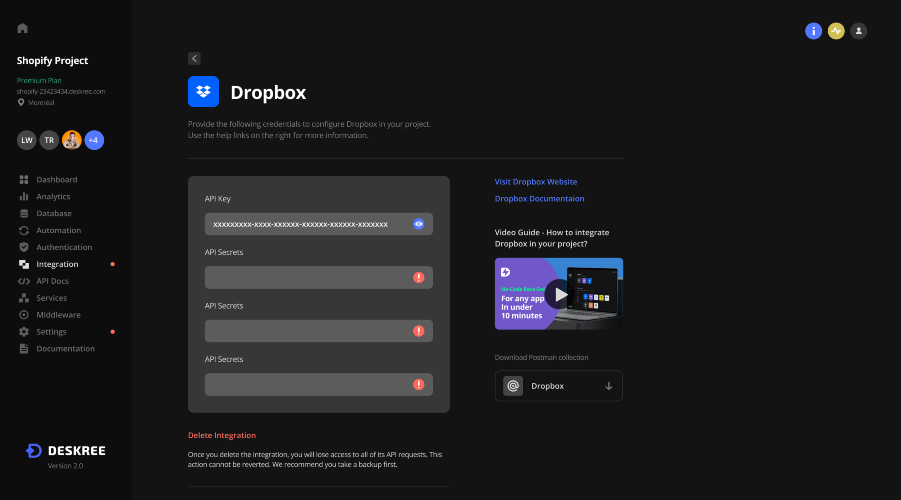Go to Analytics in the sidebar

click(53, 197)
